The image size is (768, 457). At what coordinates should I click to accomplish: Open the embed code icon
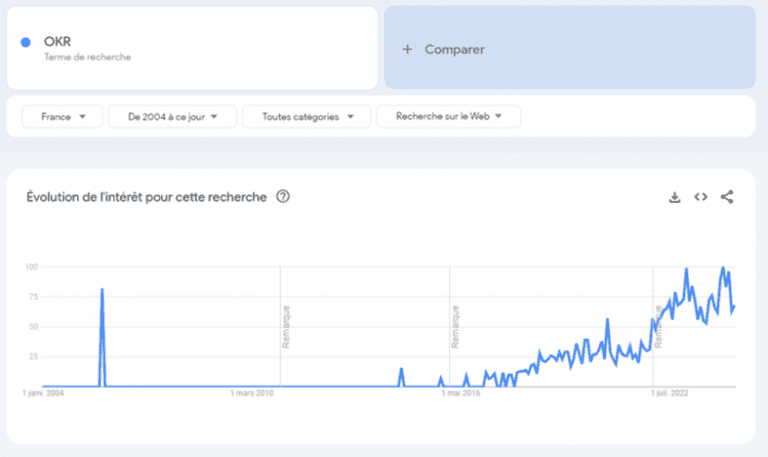pyautogui.click(x=701, y=197)
